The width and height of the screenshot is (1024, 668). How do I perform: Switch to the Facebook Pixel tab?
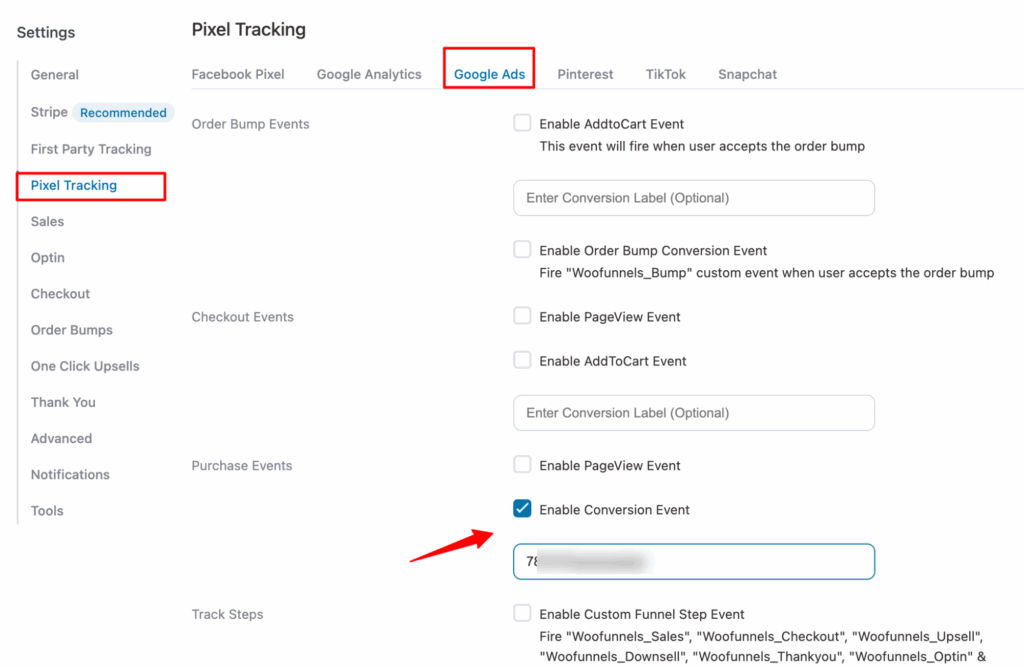pos(238,74)
